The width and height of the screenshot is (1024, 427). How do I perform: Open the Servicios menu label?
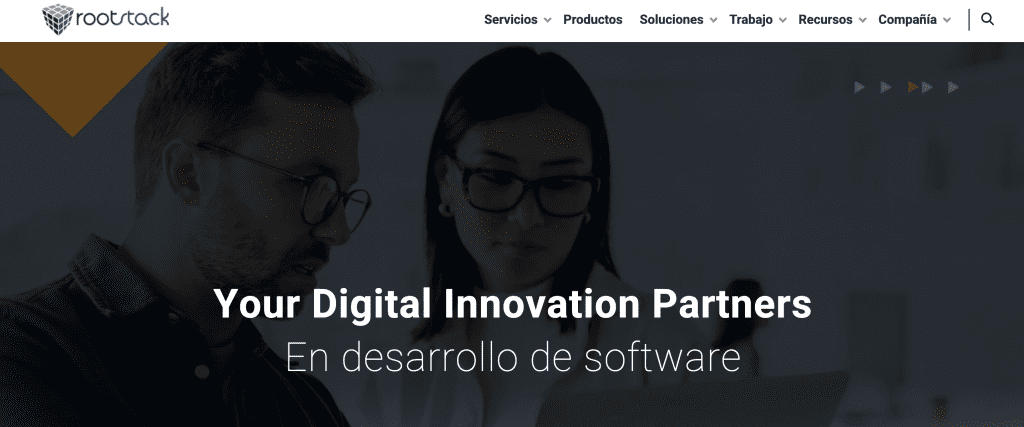pos(511,20)
